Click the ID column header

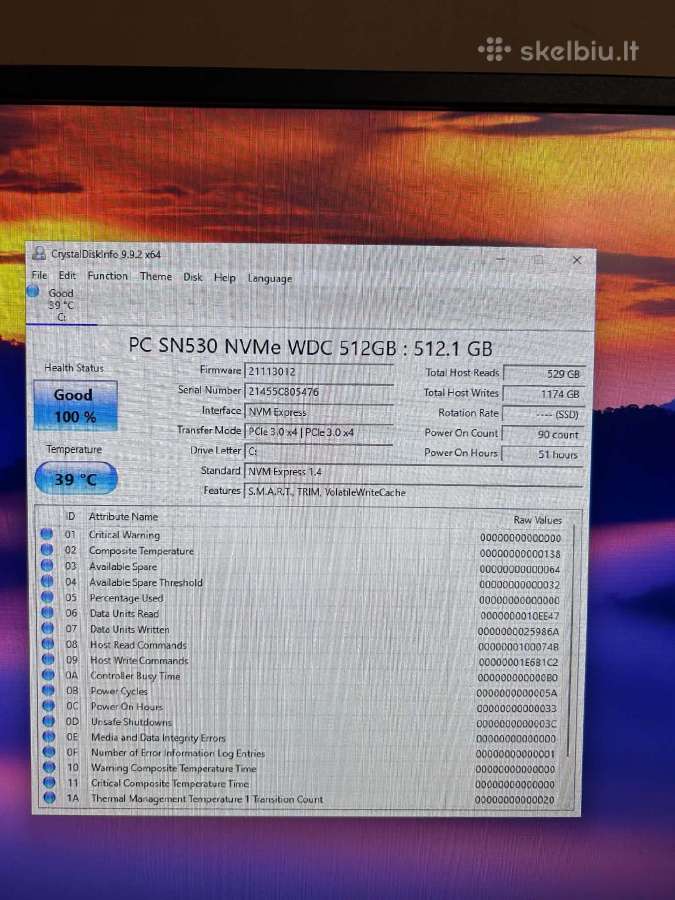[x=70, y=517]
